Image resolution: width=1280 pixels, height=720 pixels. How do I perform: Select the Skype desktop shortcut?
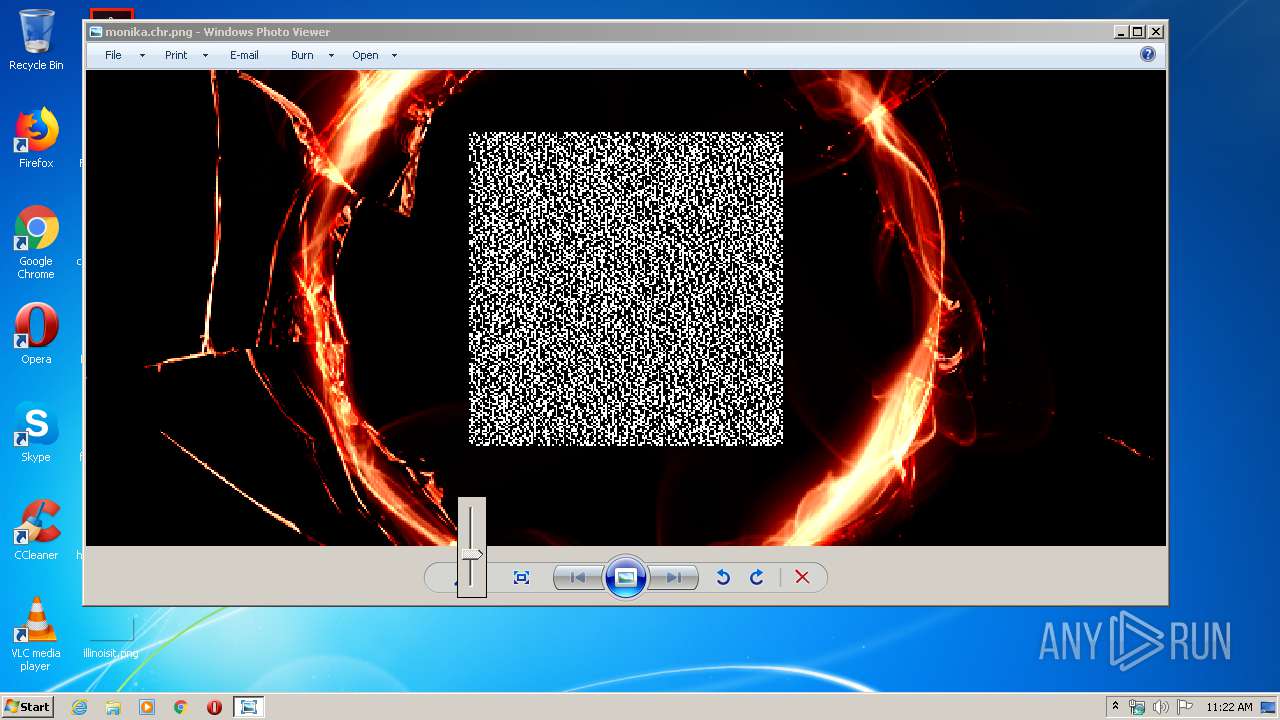coord(36,432)
